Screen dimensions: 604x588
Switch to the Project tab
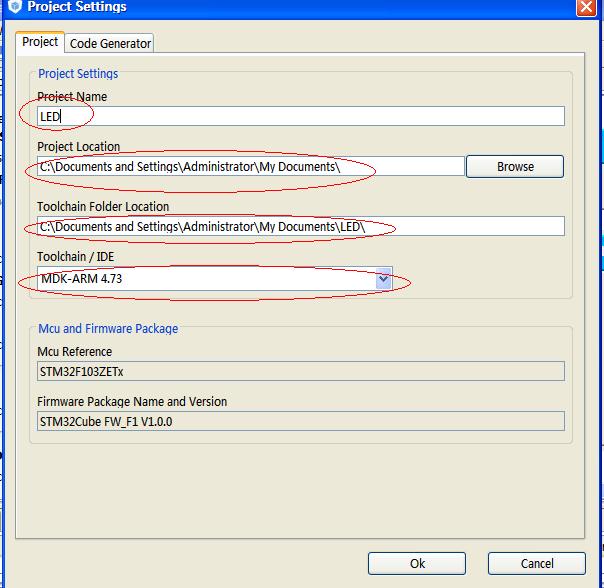point(40,42)
